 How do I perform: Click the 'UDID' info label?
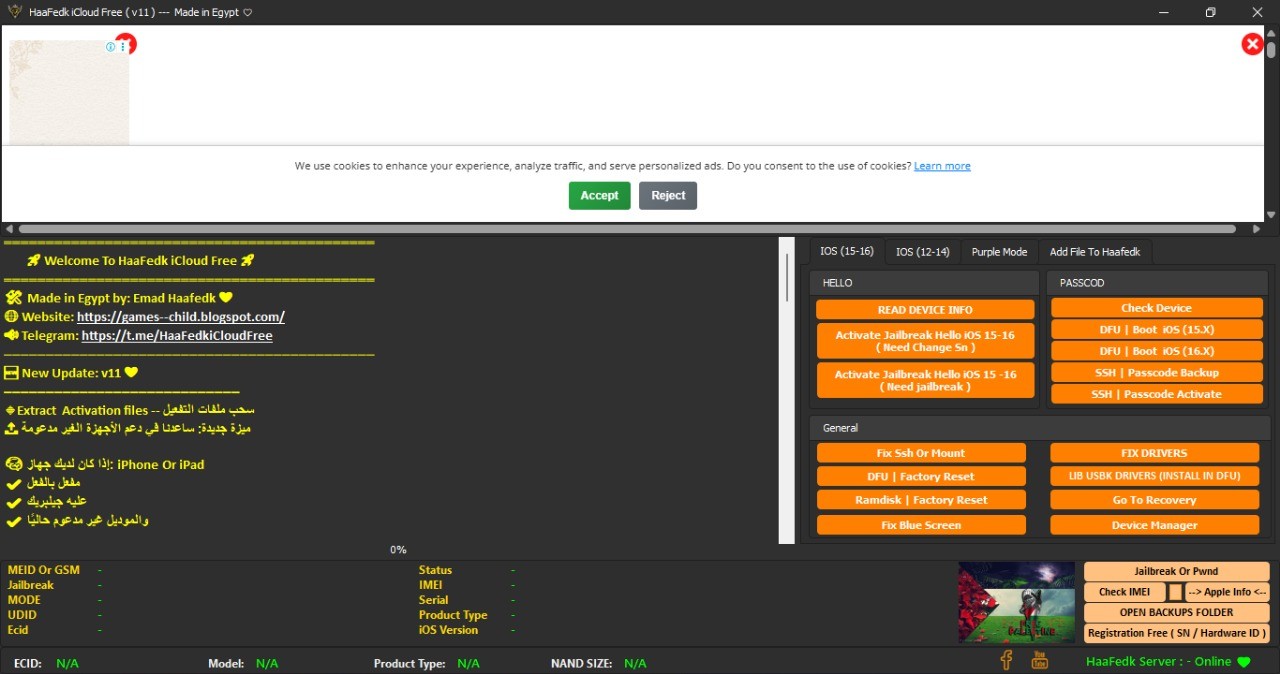[22, 615]
